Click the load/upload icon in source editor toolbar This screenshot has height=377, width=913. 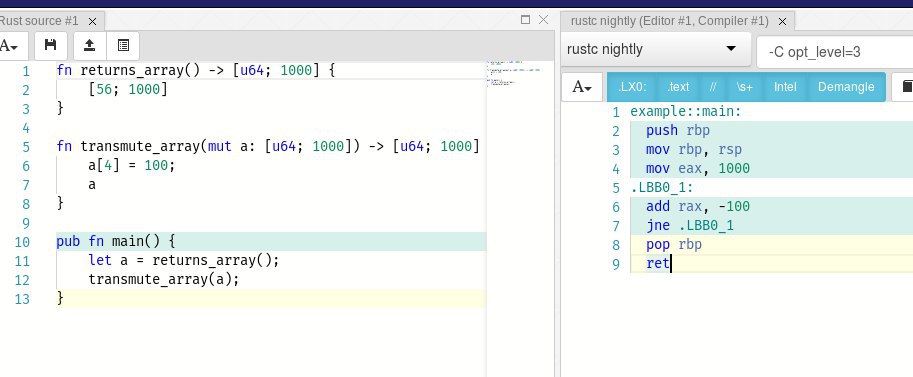point(90,45)
